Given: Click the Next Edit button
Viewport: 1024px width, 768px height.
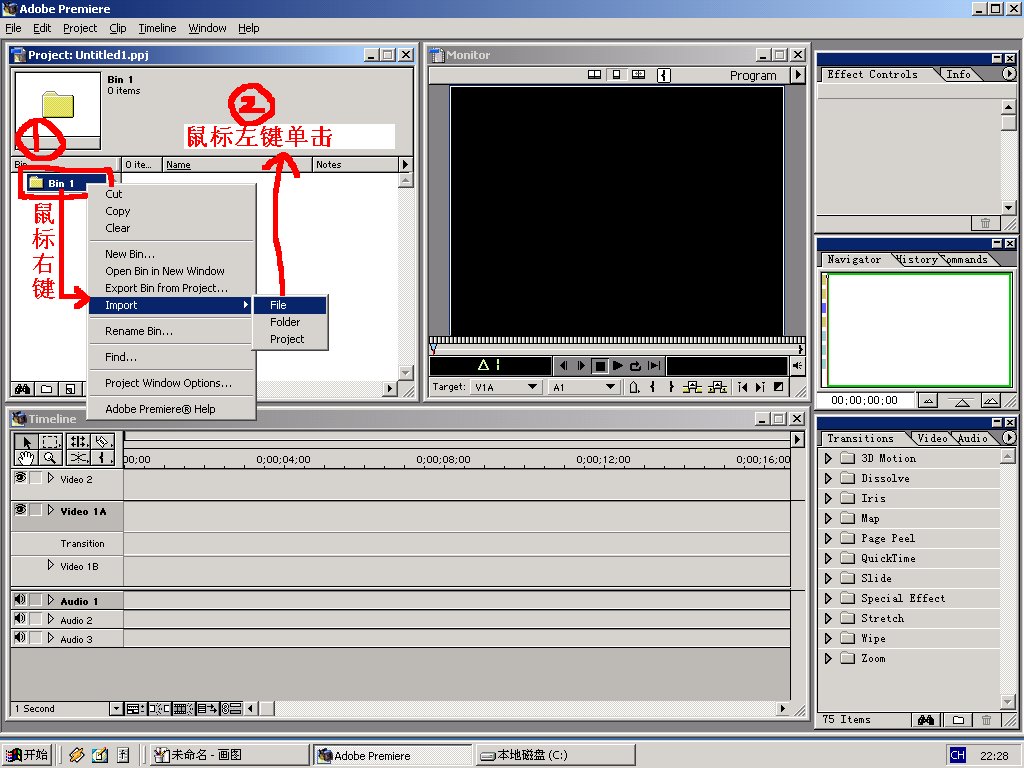Looking at the screenshot, I should tap(760, 387).
